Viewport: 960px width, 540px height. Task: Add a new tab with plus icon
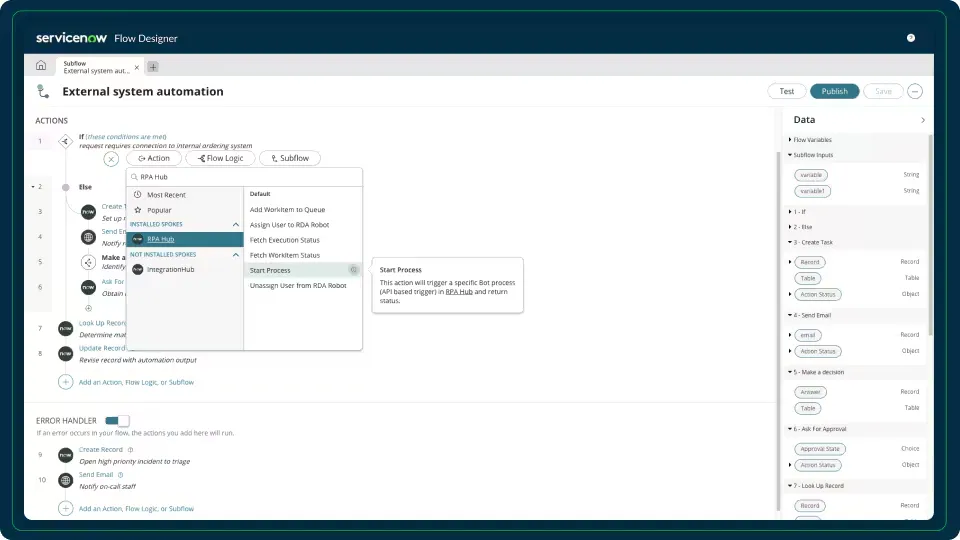pos(153,67)
